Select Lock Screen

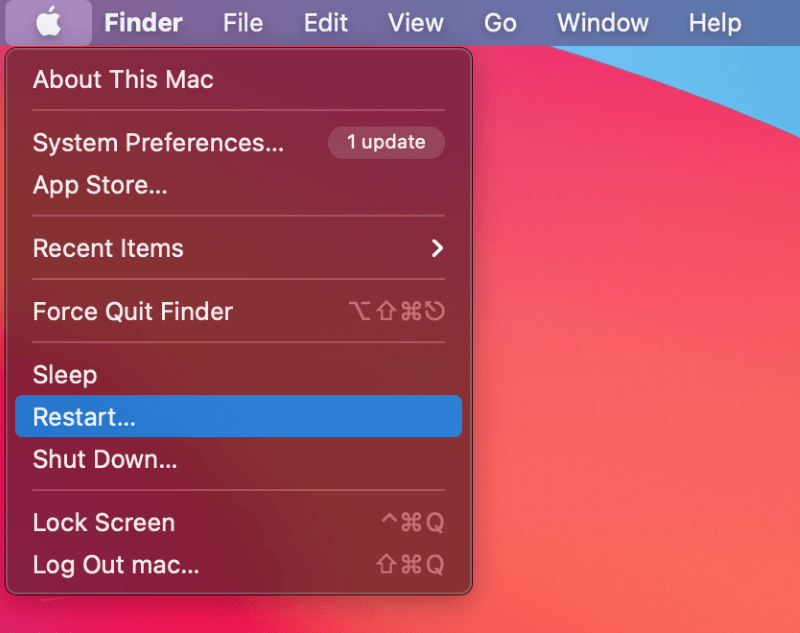click(104, 522)
